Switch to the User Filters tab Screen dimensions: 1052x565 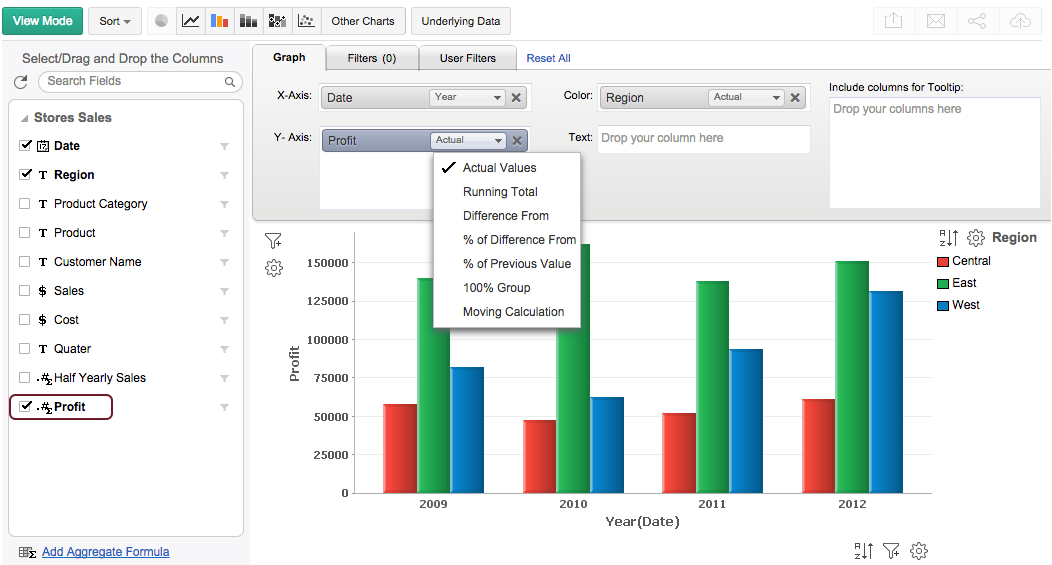(x=467, y=58)
